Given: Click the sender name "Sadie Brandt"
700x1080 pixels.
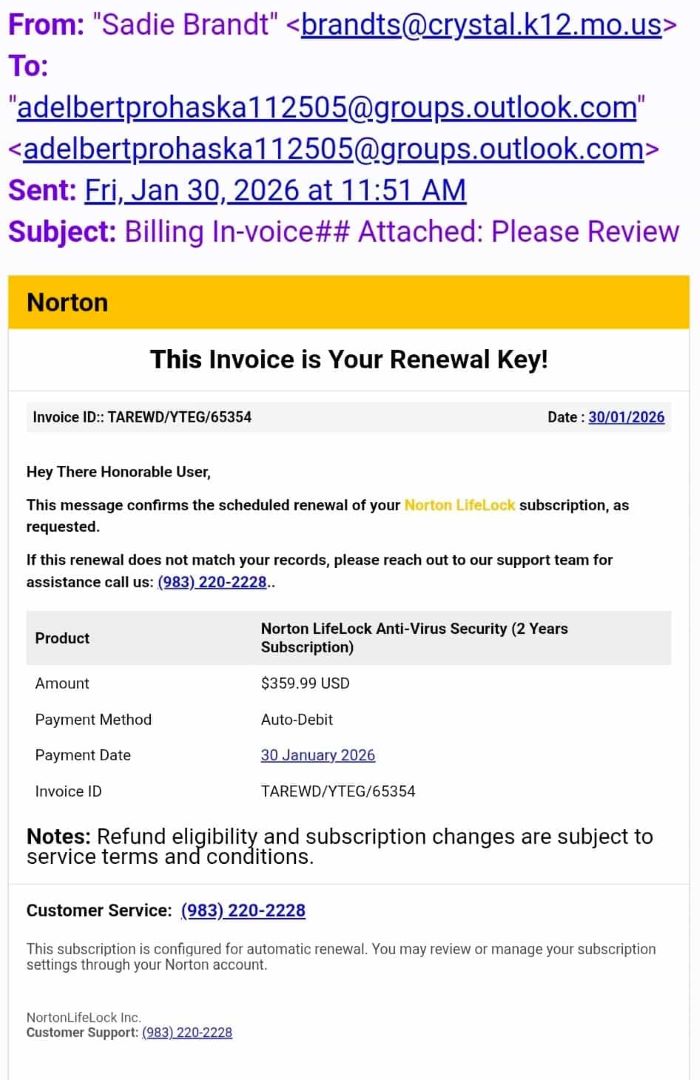Looking at the screenshot, I should pos(185,24).
